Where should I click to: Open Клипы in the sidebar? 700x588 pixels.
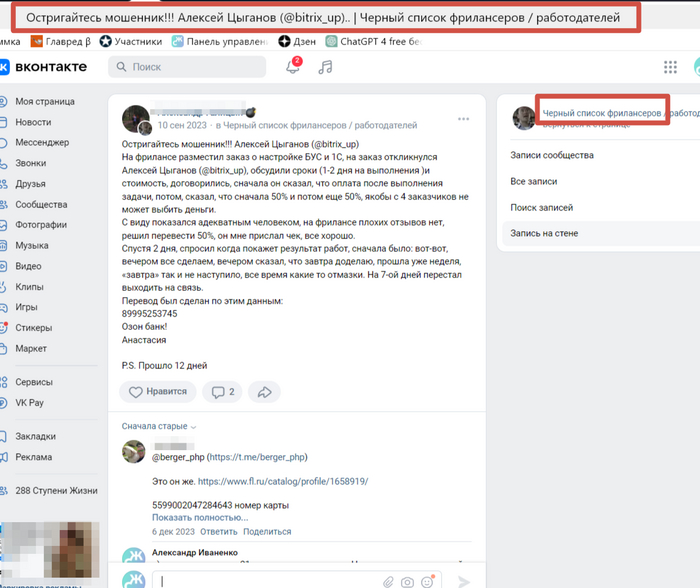click(29, 287)
